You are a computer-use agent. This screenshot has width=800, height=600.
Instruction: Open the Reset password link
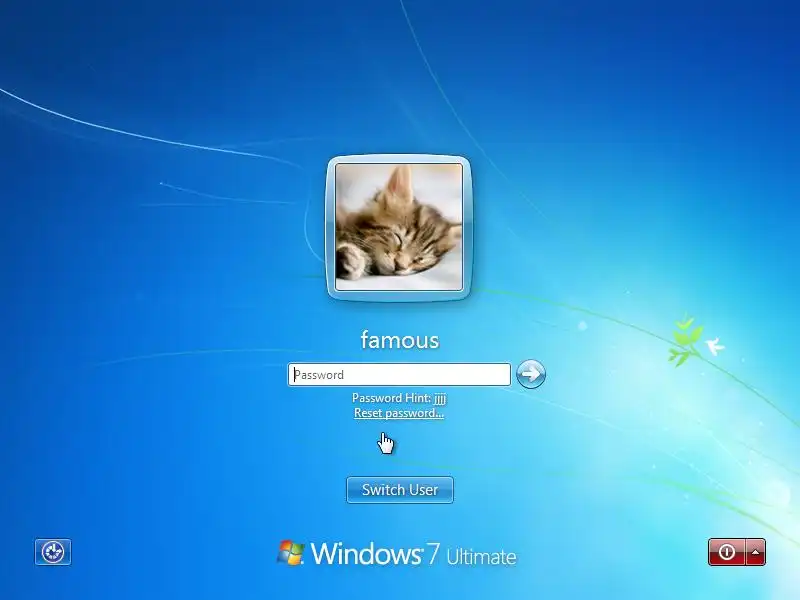pos(399,413)
